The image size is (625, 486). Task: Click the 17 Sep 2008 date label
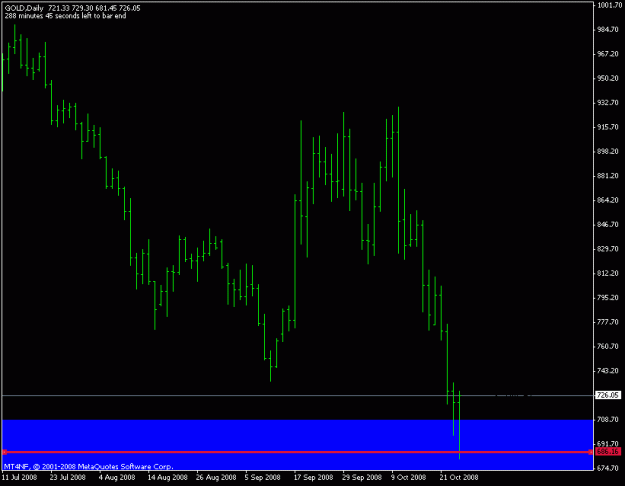[313, 477]
